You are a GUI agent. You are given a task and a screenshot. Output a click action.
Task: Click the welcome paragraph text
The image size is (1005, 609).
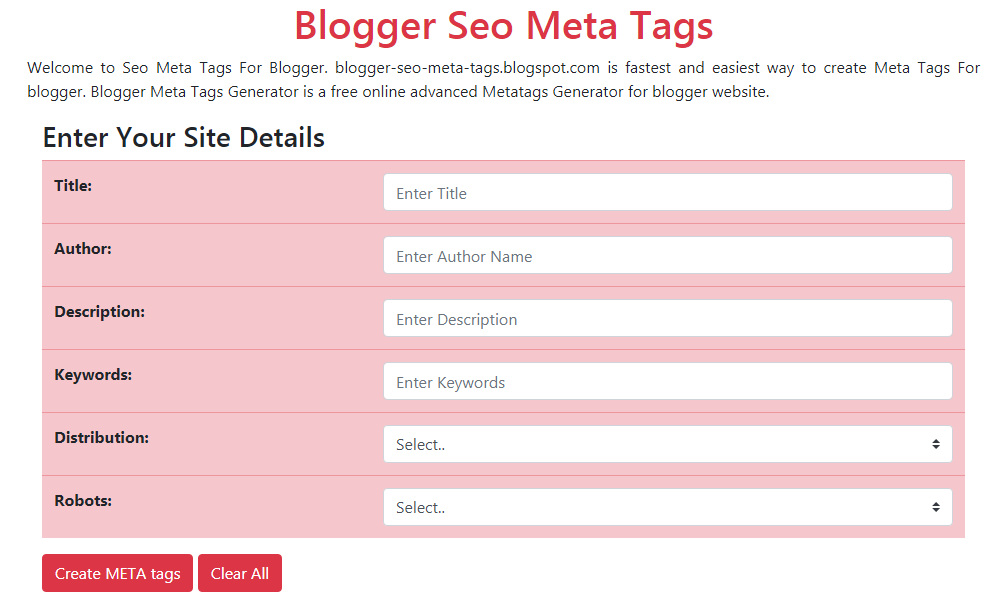click(502, 79)
